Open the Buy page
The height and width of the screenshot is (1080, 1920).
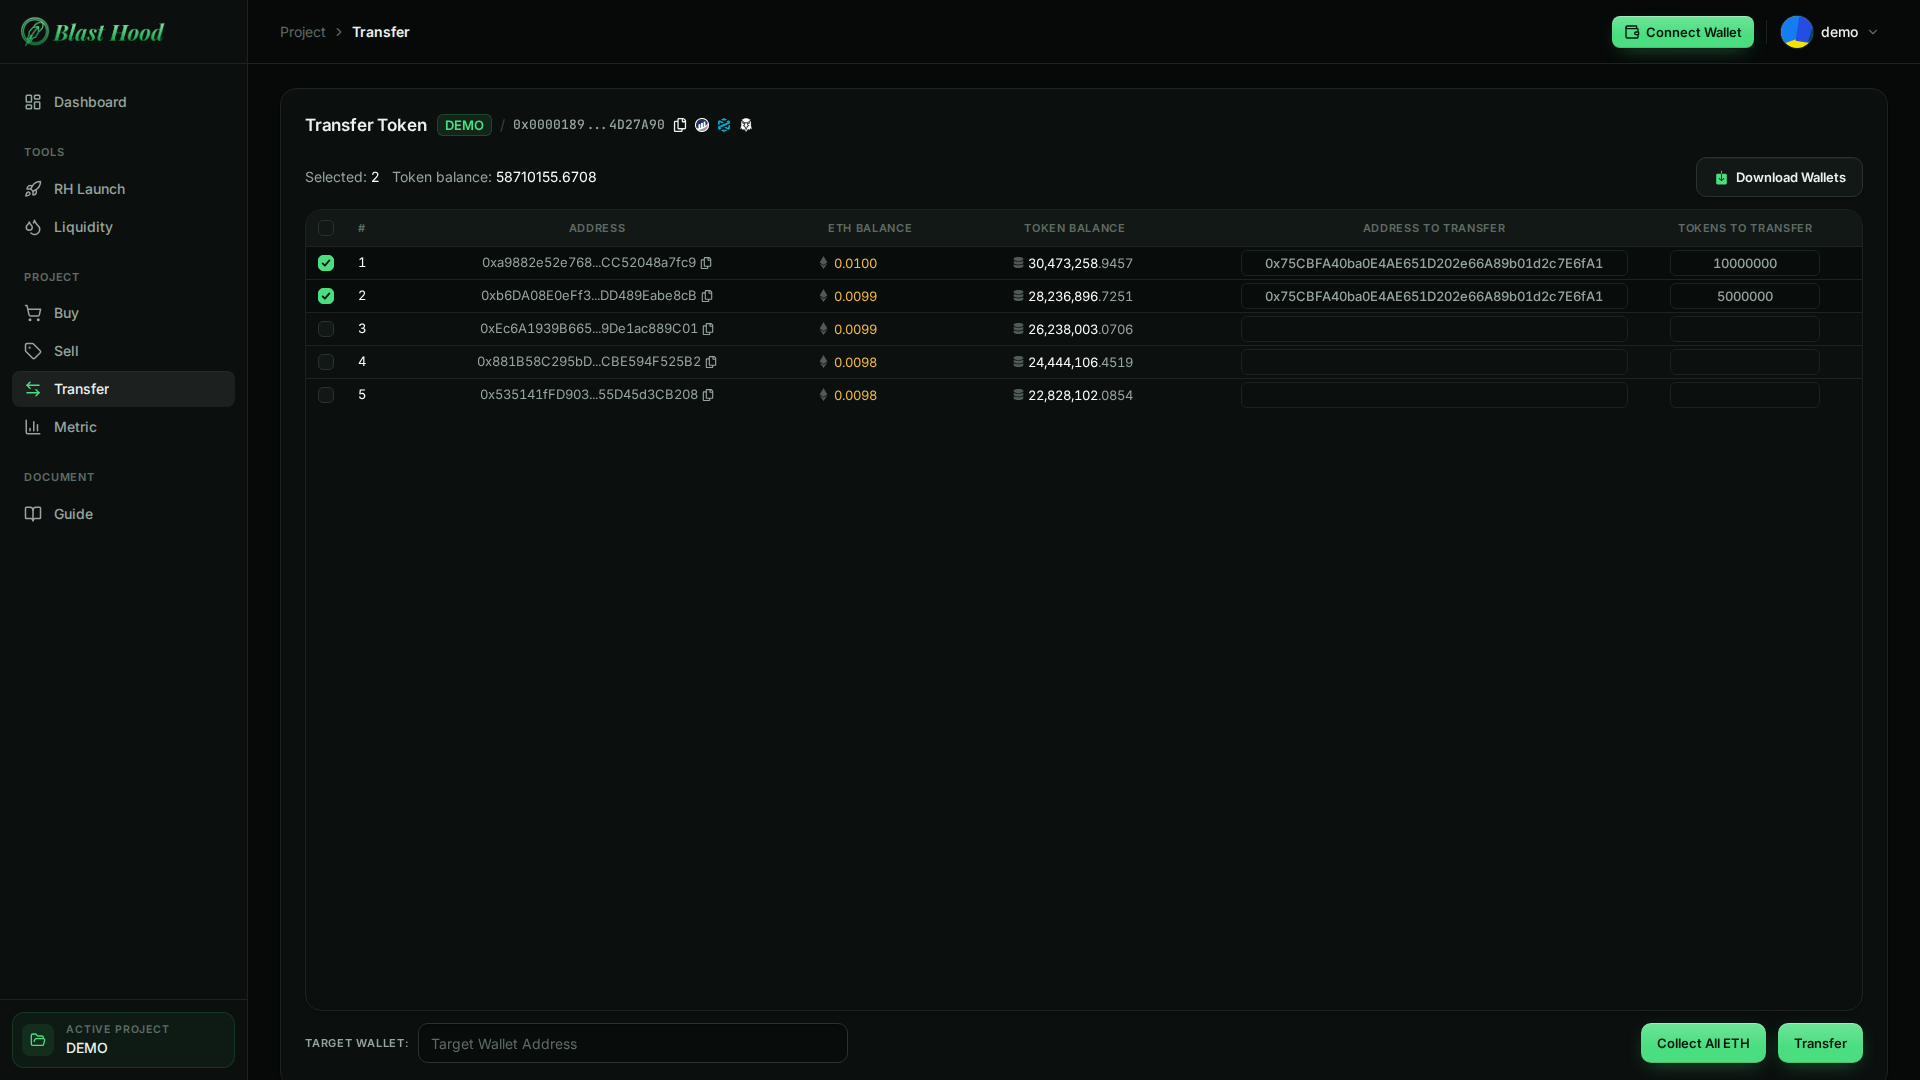[x=123, y=313]
